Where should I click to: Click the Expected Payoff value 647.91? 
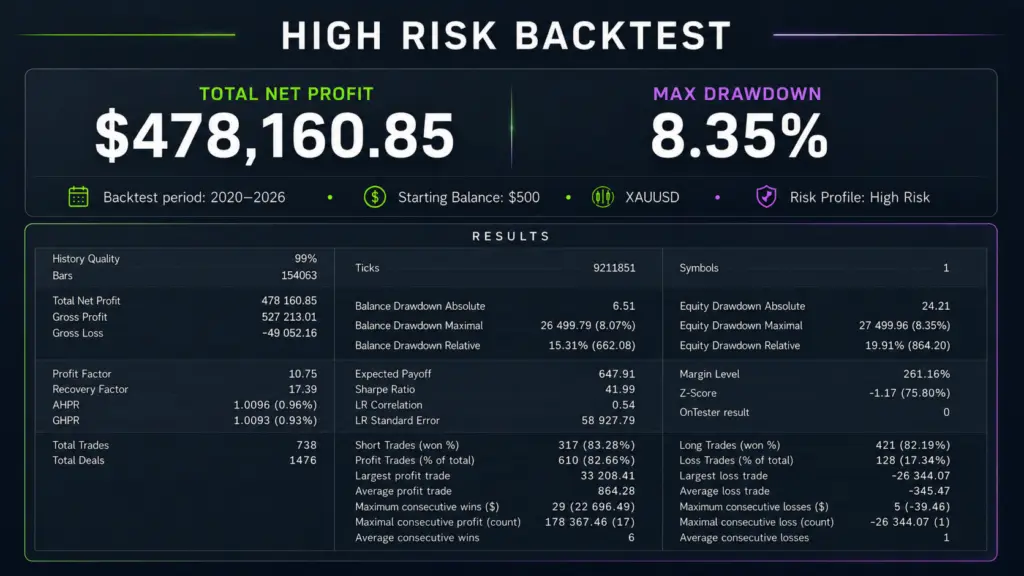(617, 374)
